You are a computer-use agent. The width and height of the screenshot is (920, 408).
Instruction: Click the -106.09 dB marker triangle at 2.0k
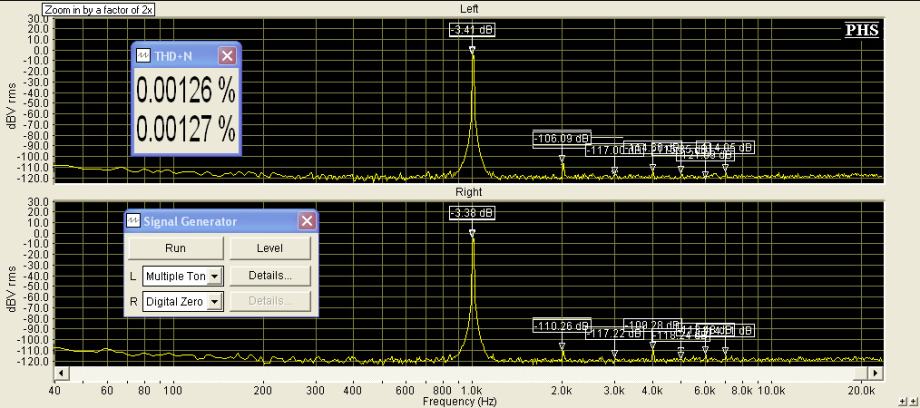pos(562,159)
